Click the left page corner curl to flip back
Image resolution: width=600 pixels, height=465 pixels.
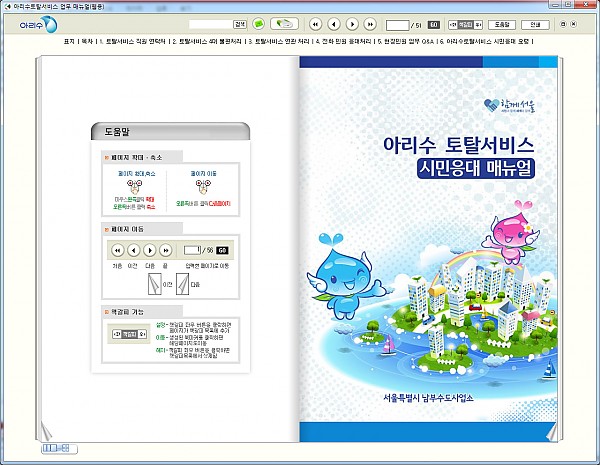46,431
